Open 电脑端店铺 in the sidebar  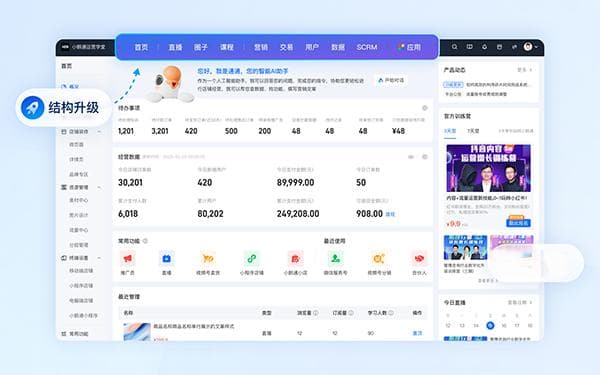(81, 301)
